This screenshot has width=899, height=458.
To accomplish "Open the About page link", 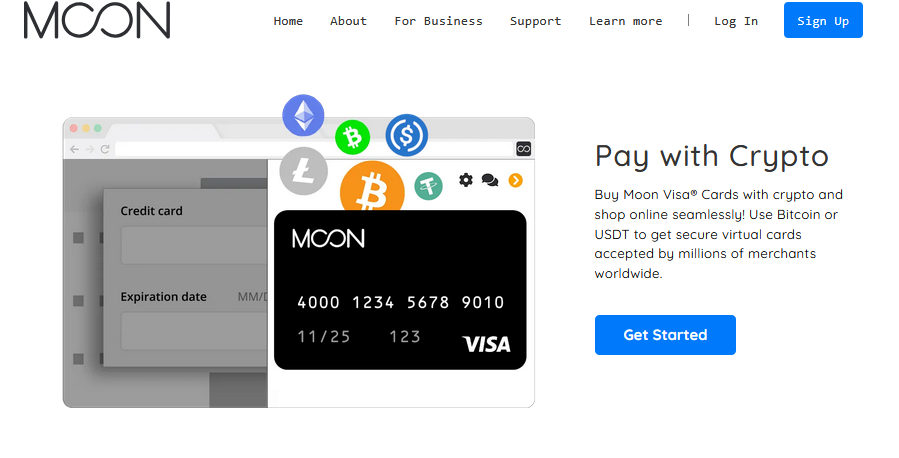I will click(x=348, y=21).
